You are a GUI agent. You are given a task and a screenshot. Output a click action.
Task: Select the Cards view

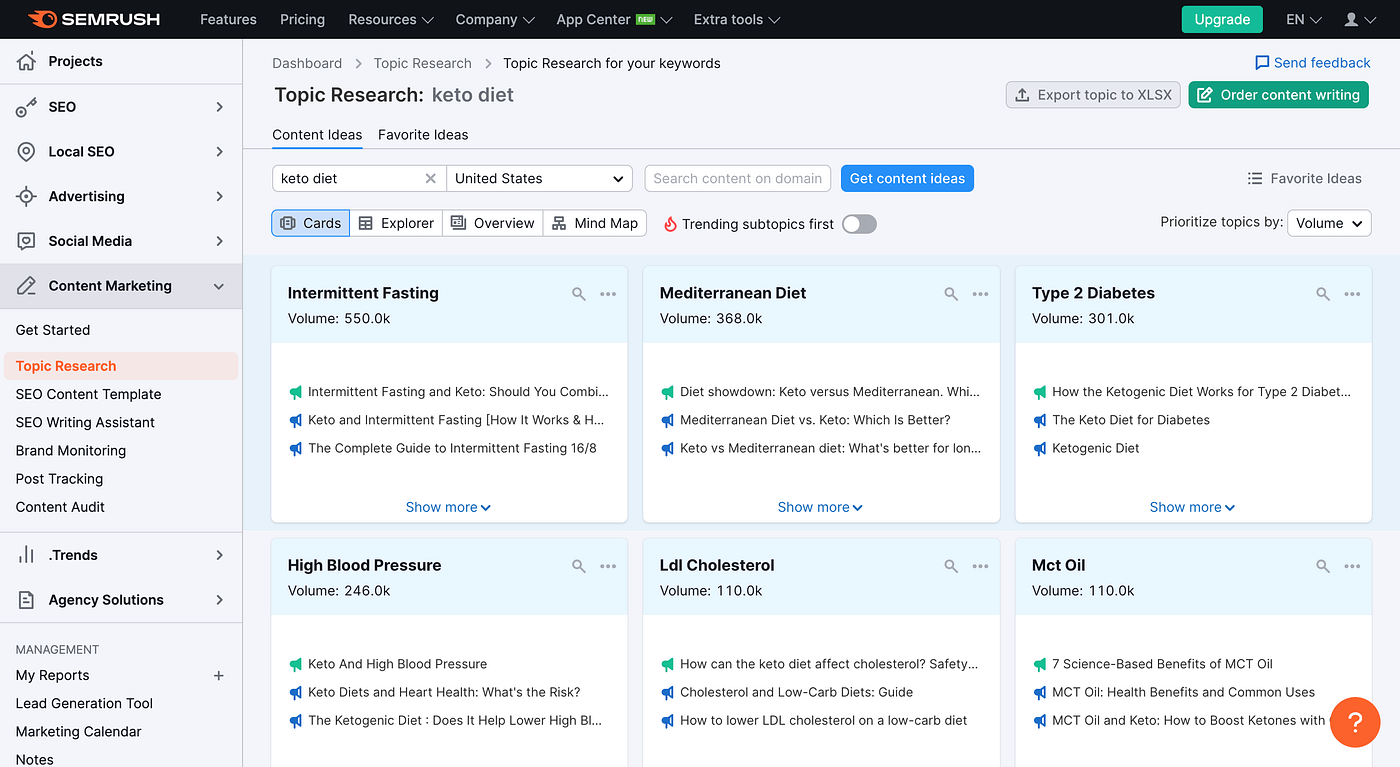click(311, 223)
